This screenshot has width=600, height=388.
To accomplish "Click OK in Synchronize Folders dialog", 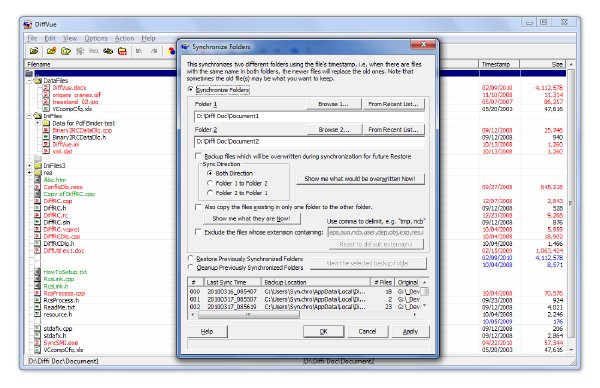I will point(323,331).
